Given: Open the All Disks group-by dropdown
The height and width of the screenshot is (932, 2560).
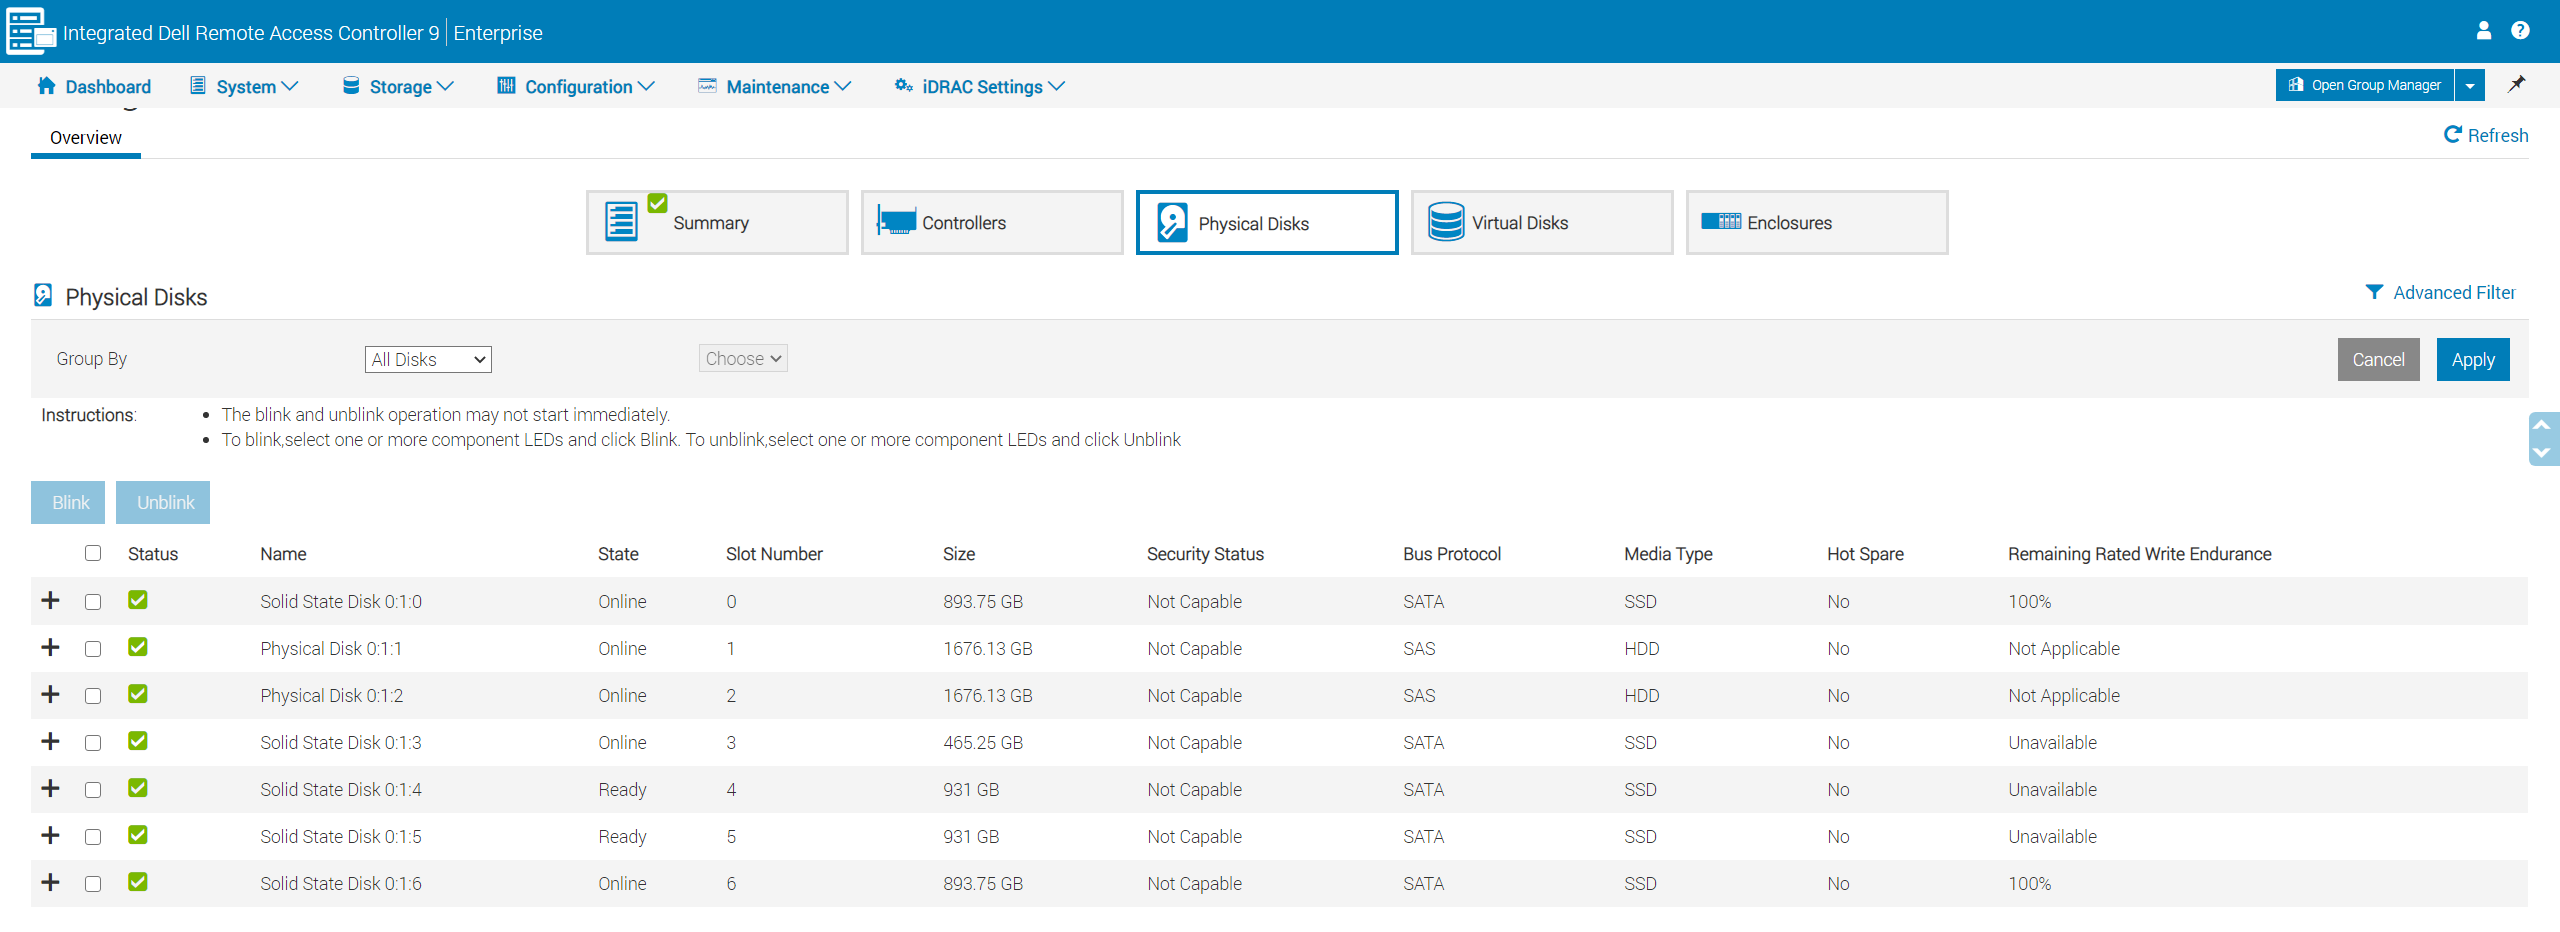Looking at the screenshot, I should pos(428,359).
